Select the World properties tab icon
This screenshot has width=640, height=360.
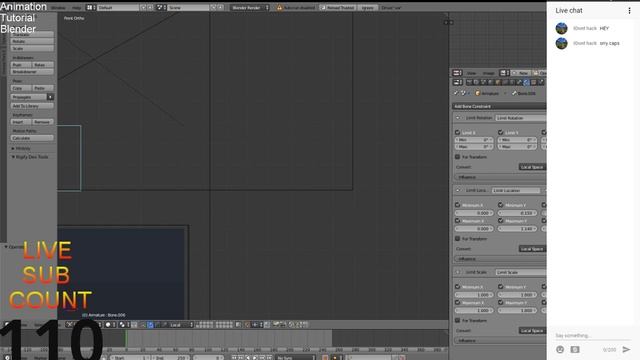(x=491, y=82)
